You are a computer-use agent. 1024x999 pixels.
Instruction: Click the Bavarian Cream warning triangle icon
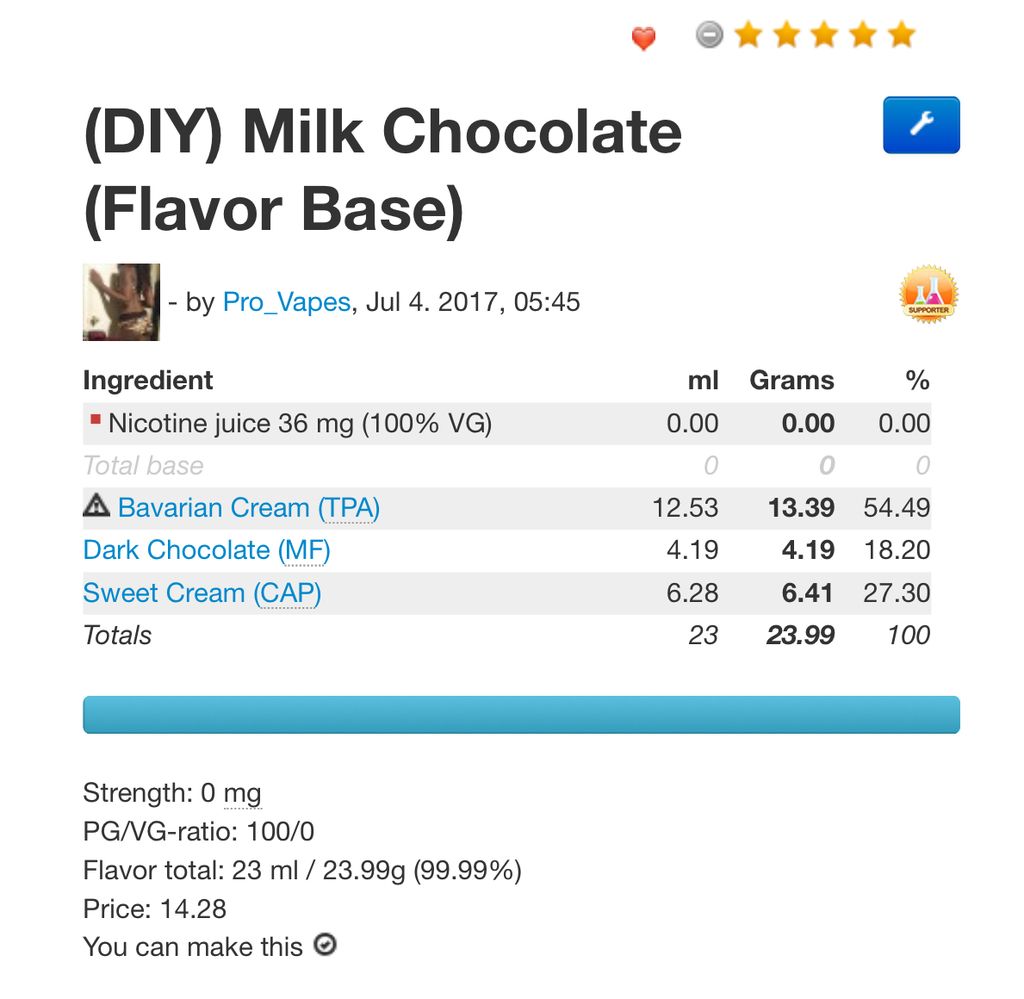[97, 505]
